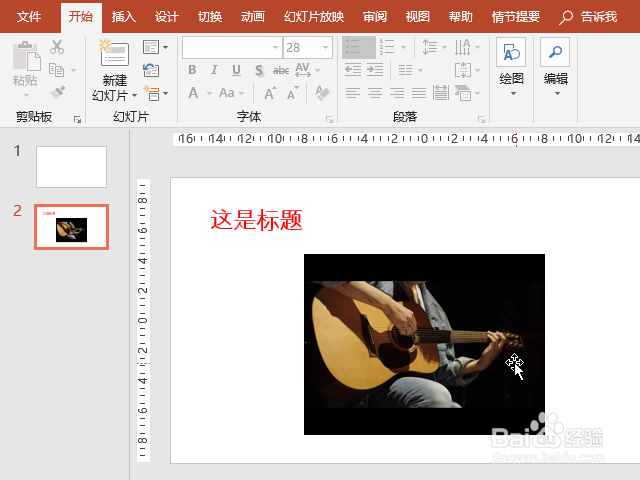Image resolution: width=640 pixels, height=480 pixels.
Task: Open the Drawing (绘图) group button
Action: tap(511, 67)
